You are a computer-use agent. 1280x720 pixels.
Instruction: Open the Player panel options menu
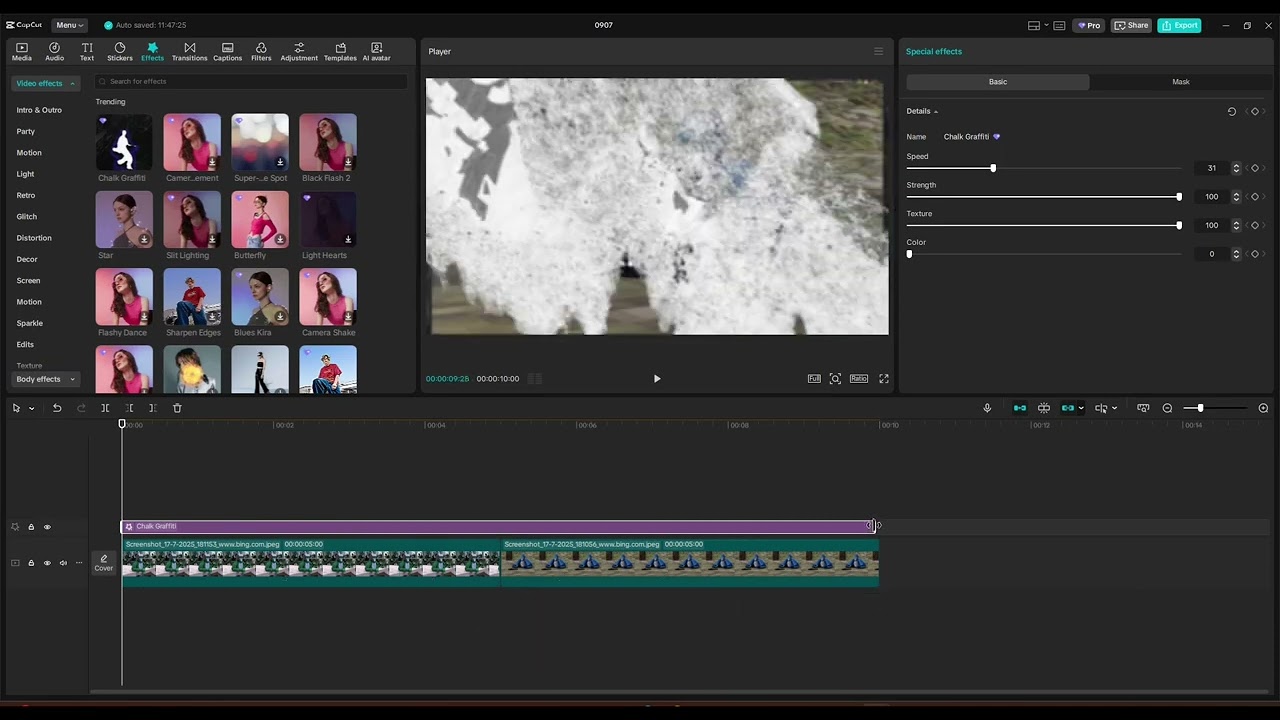coord(878,51)
